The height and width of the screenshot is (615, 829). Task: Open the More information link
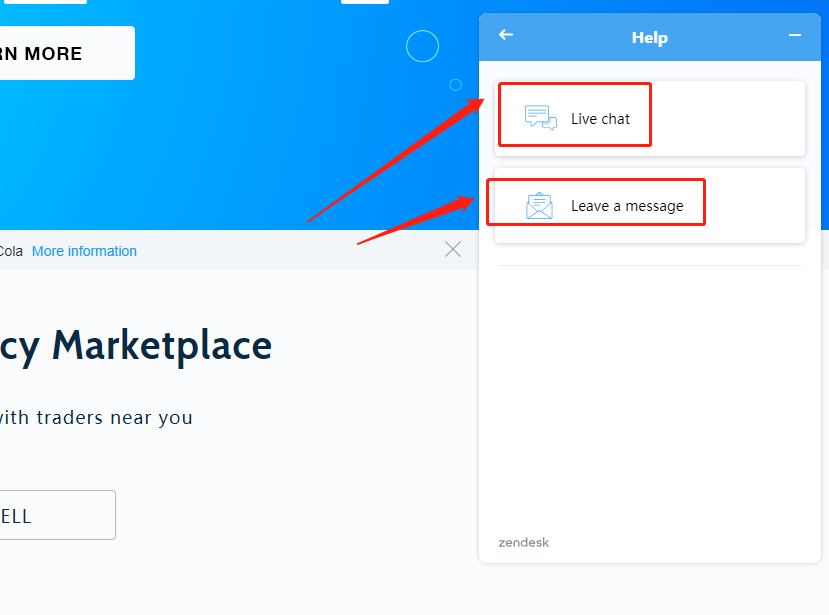pyautogui.click(x=84, y=251)
